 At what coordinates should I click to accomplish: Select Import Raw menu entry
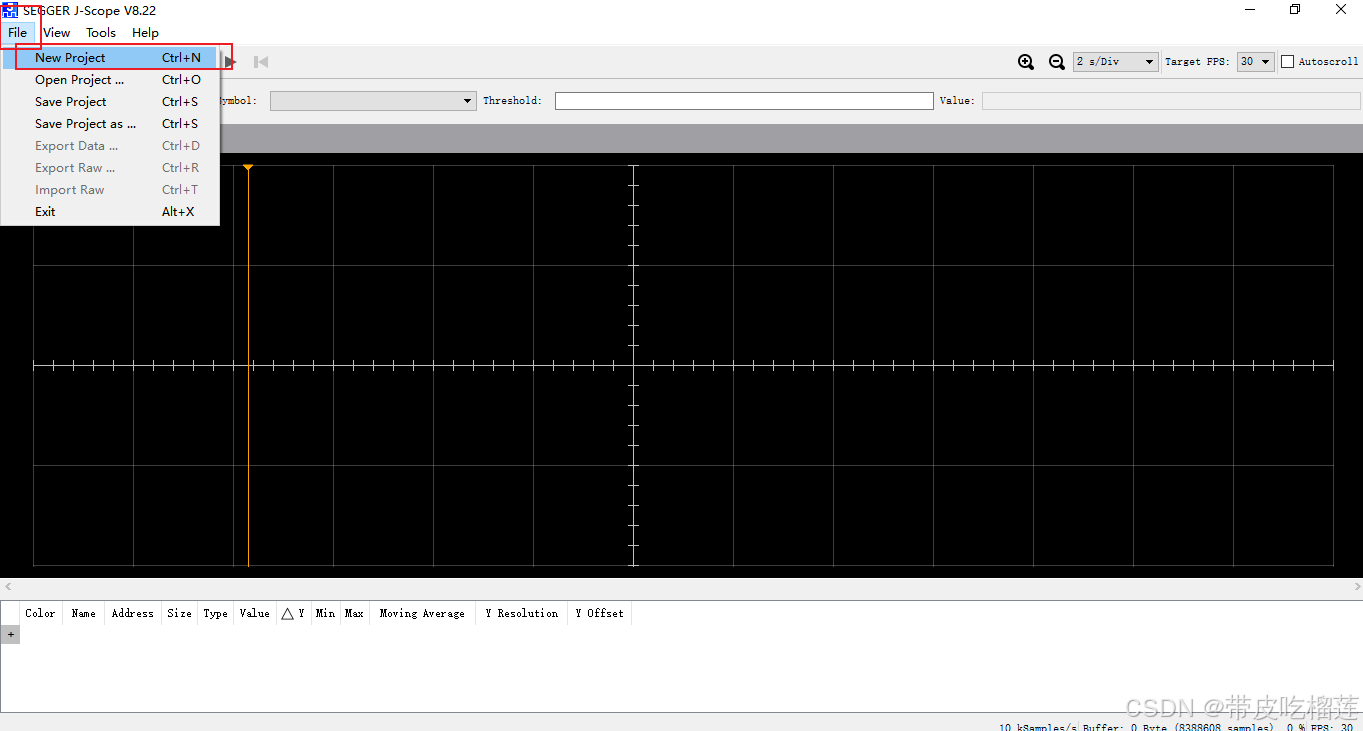point(110,190)
